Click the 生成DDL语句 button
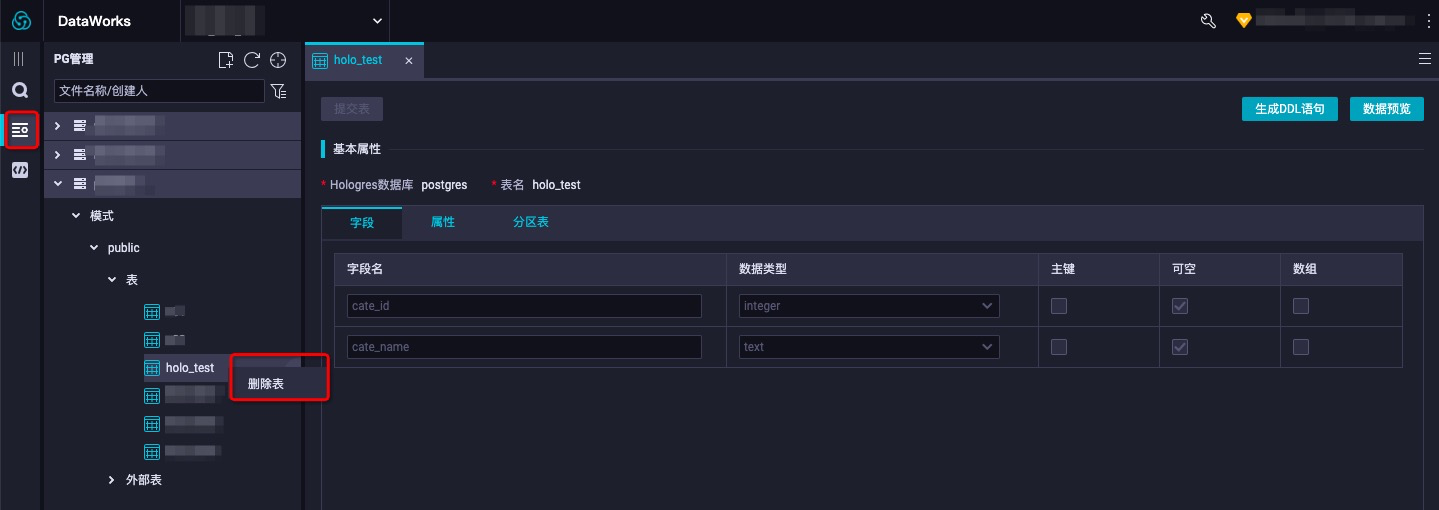 (1290, 109)
